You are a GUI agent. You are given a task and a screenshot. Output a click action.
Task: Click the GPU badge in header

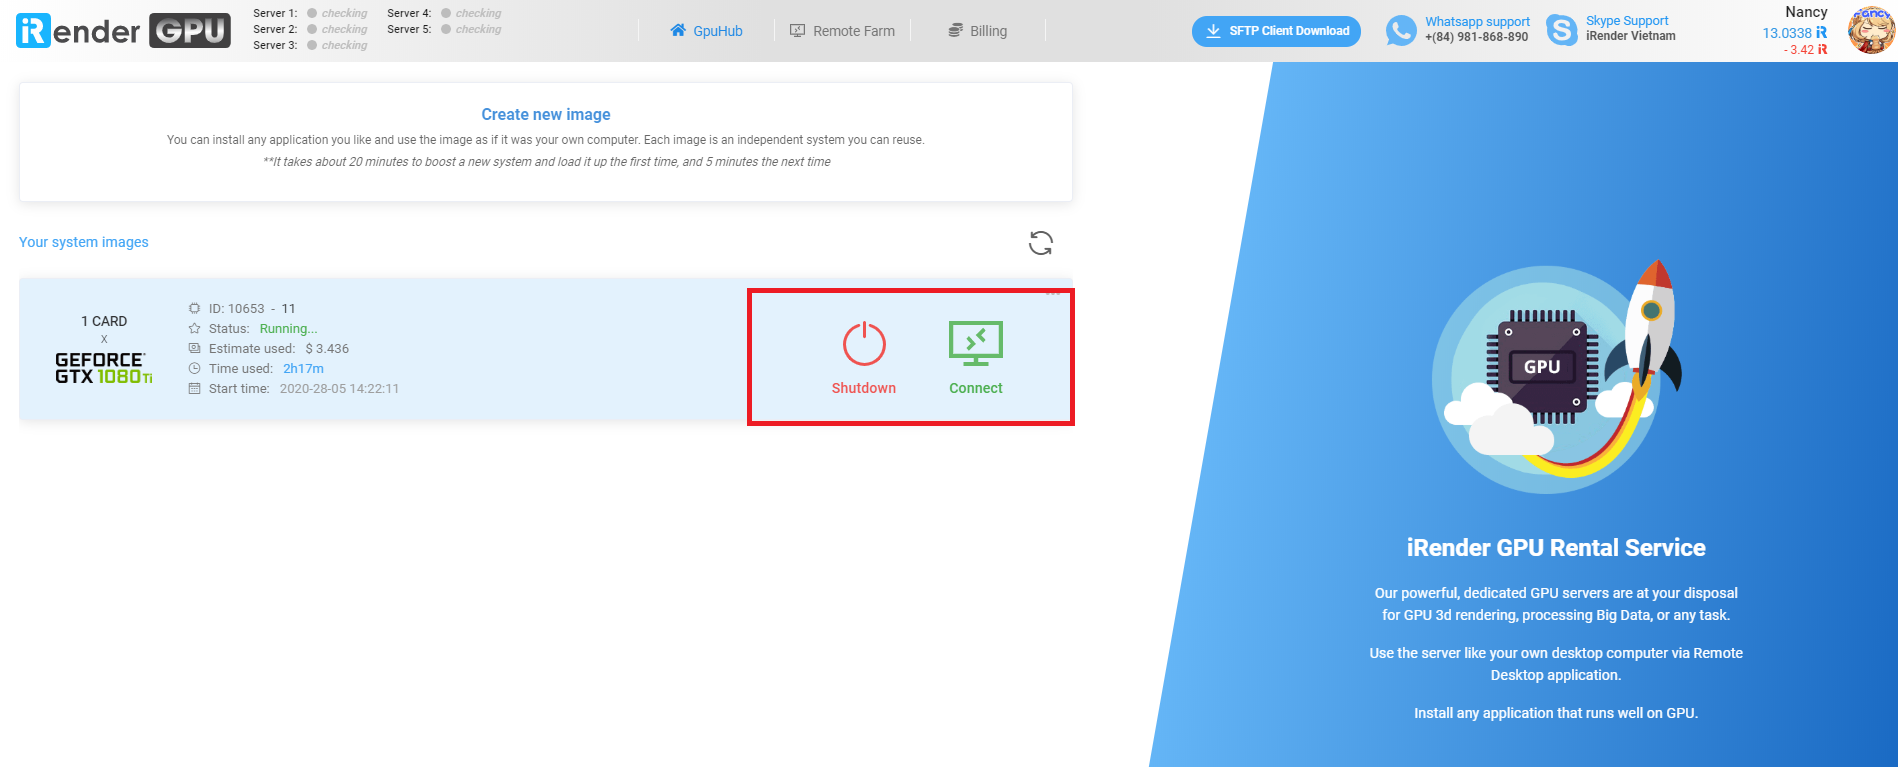pos(190,31)
